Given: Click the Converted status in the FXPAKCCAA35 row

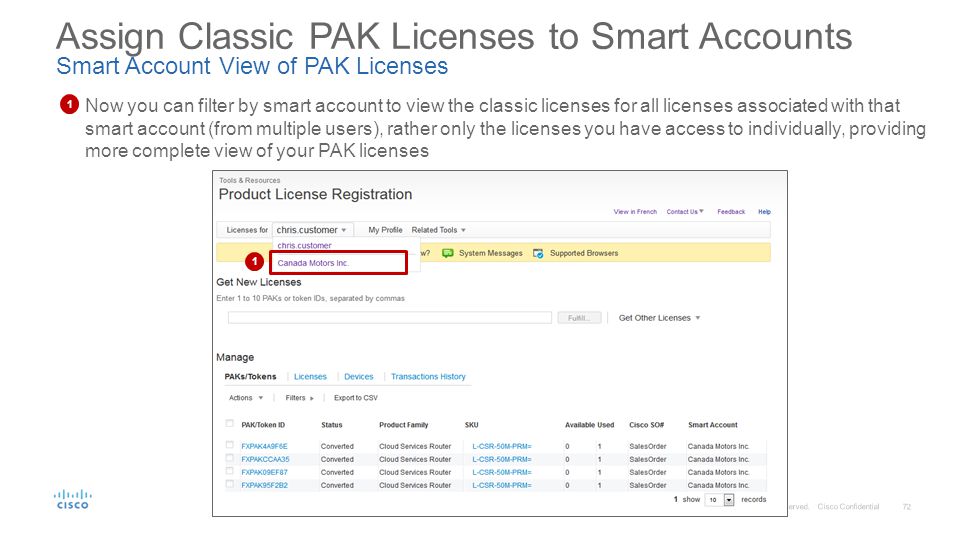Looking at the screenshot, I should click(x=337, y=459).
